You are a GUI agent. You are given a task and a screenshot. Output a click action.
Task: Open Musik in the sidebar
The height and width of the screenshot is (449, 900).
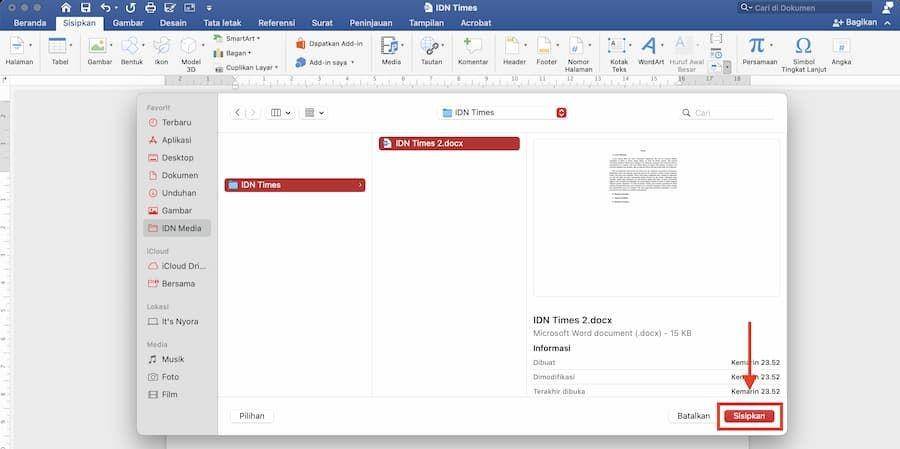[x=177, y=359]
